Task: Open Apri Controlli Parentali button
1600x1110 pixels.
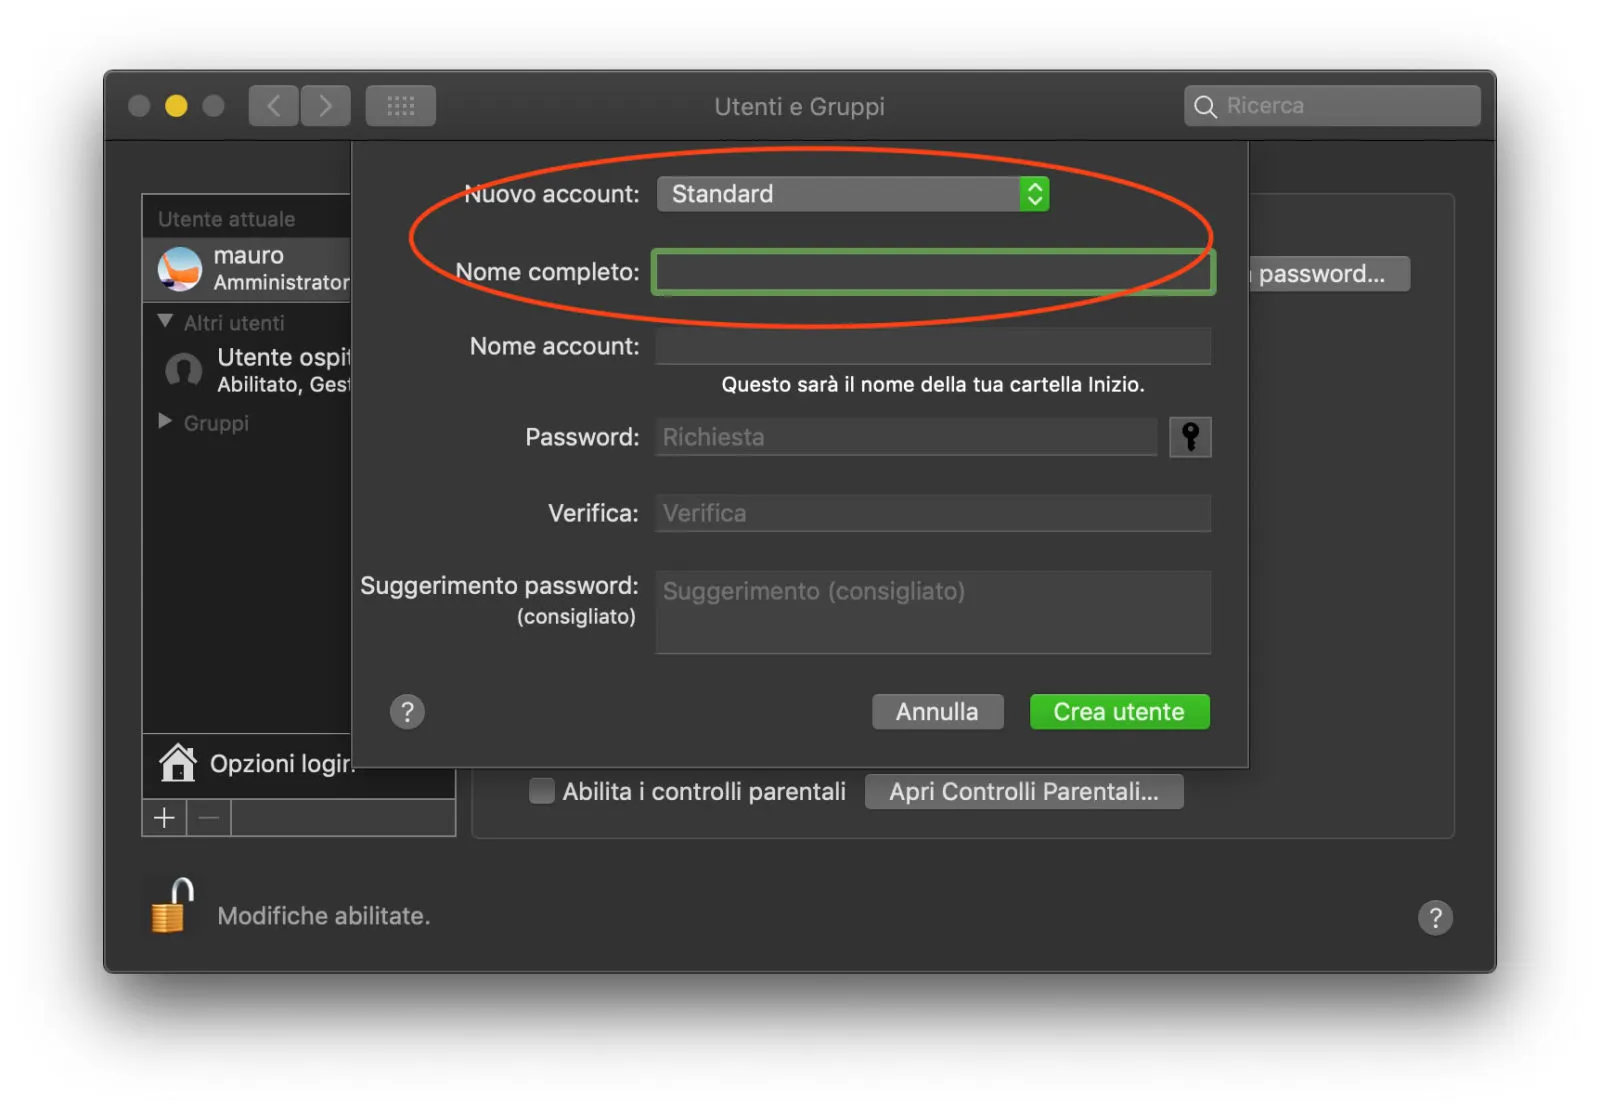Action: coord(1024,792)
